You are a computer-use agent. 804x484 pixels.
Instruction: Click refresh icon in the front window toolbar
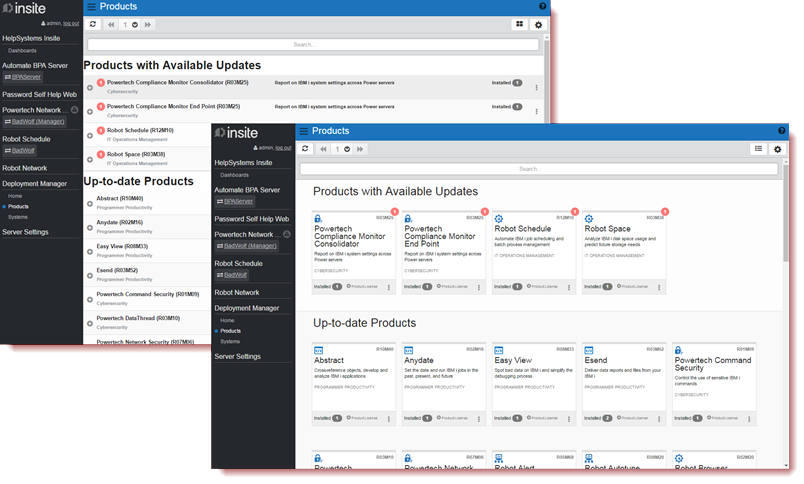tap(306, 149)
